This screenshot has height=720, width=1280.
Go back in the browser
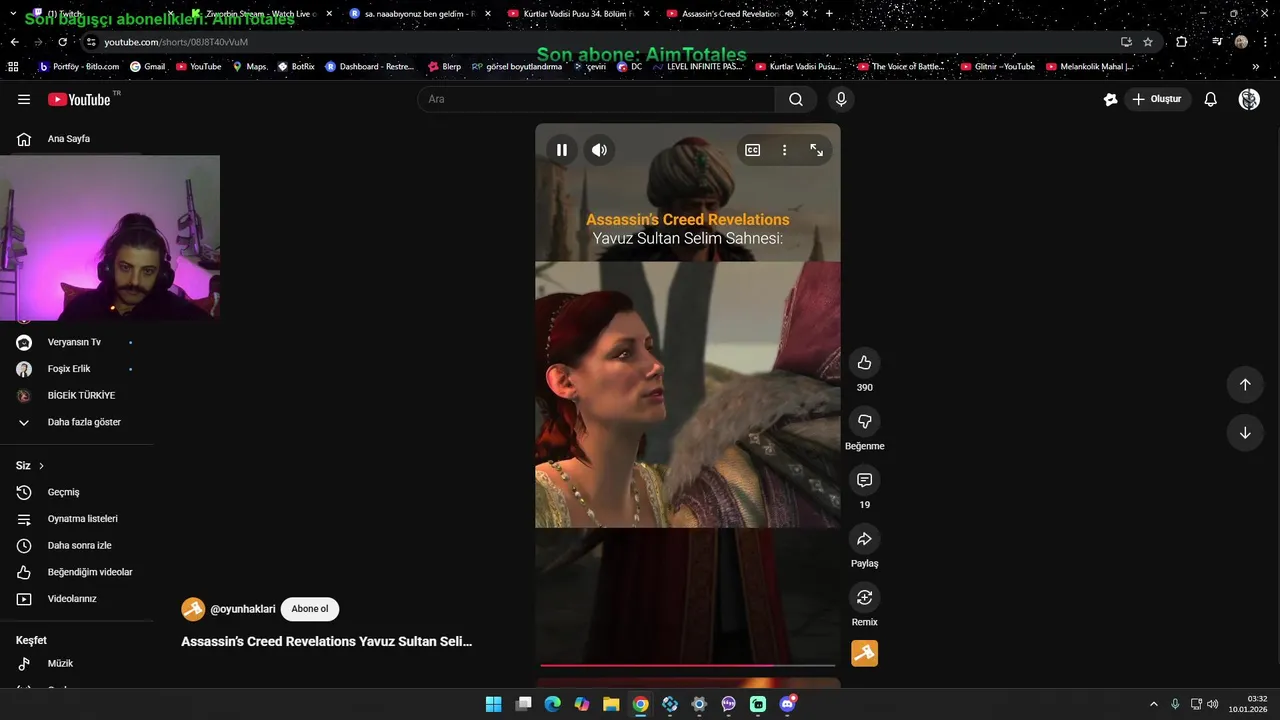click(x=14, y=42)
